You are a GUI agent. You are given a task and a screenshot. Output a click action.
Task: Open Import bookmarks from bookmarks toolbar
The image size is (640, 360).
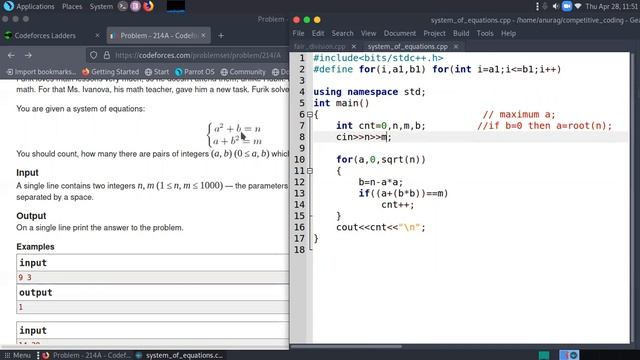pyautogui.click(x=41, y=72)
